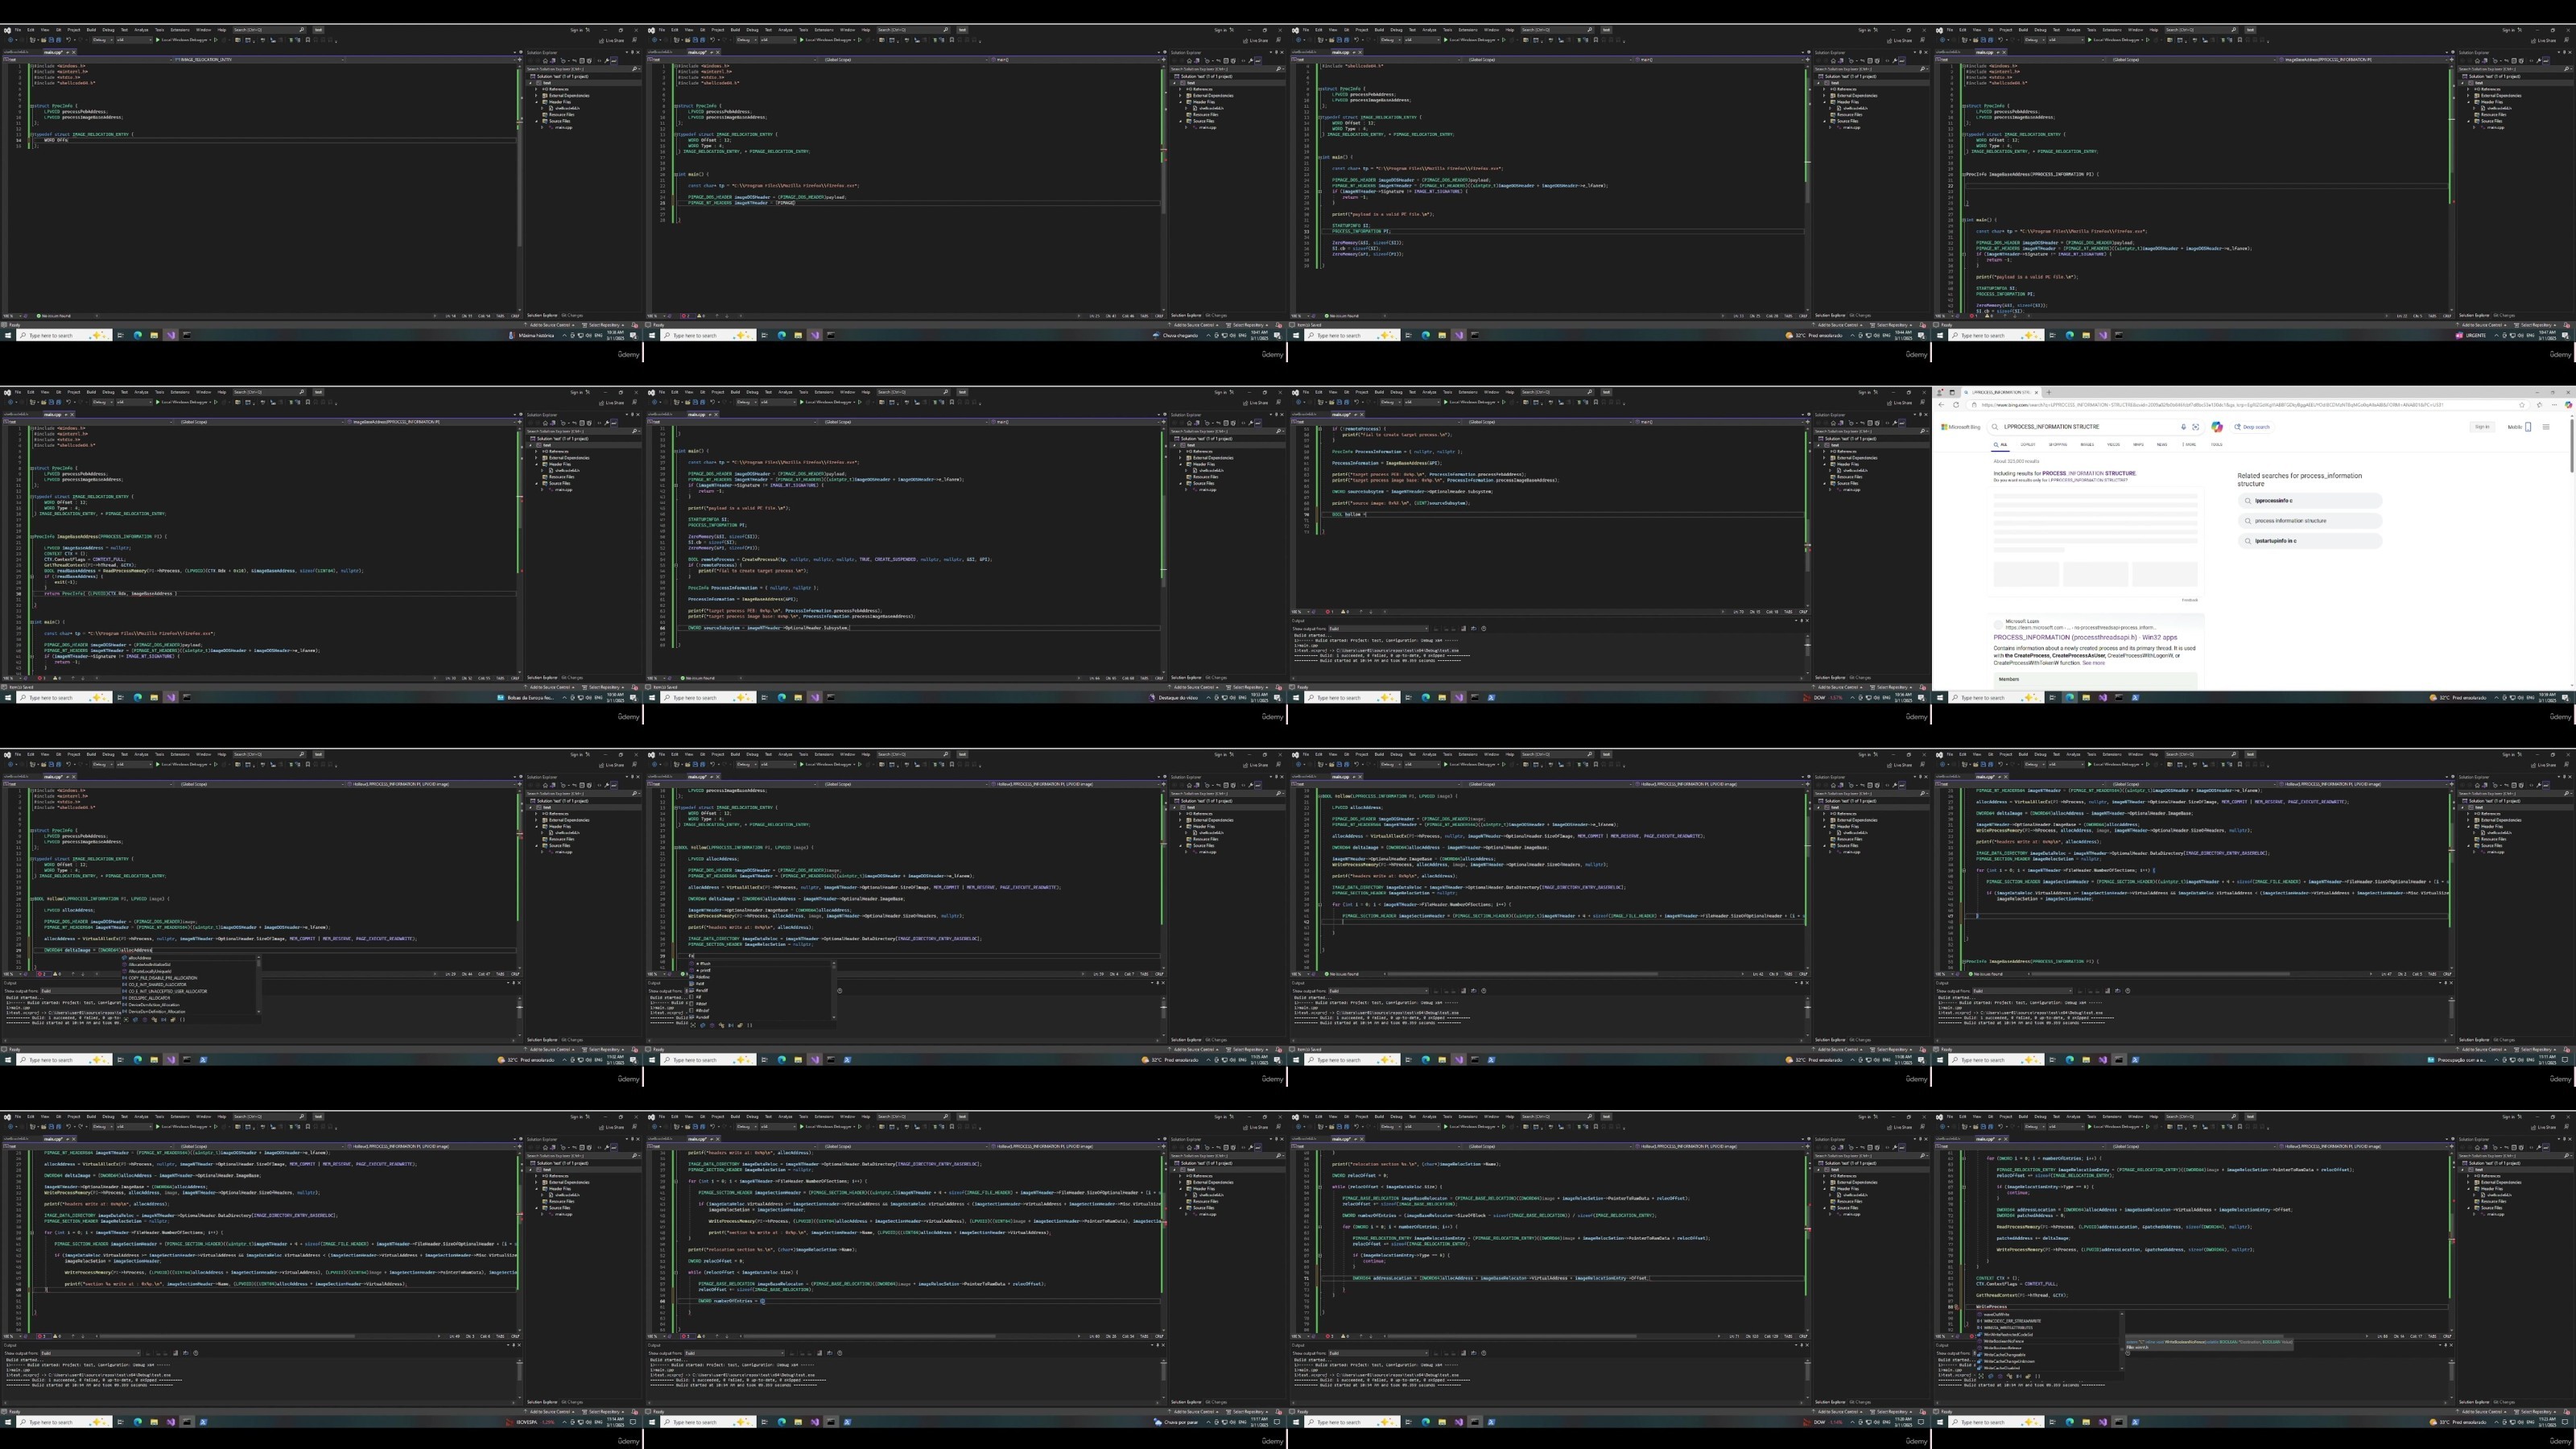2576x1449 pixels.
Task: Click the favorites star in the browser address bar
Action: 2522,405
